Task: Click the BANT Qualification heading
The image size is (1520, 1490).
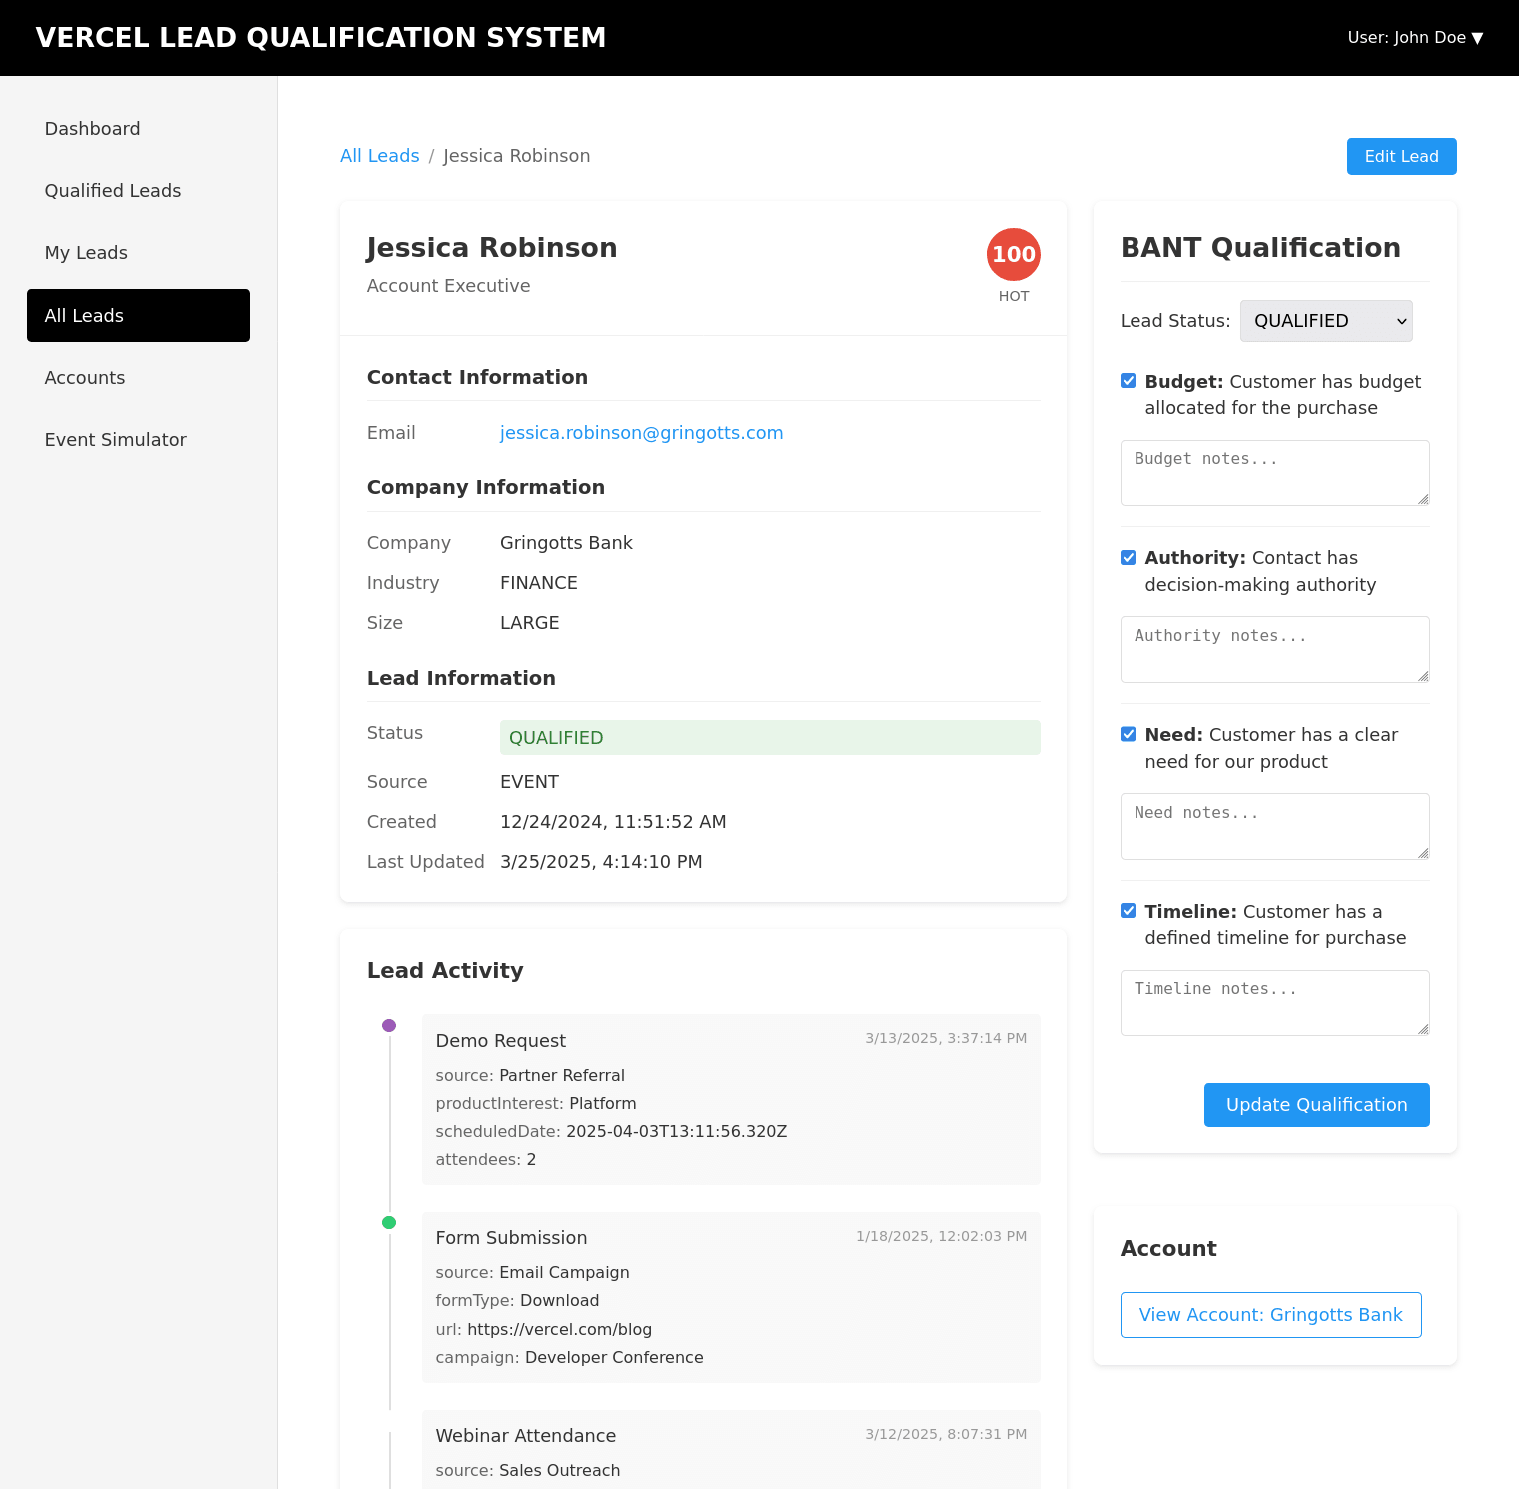Action: (1260, 248)
